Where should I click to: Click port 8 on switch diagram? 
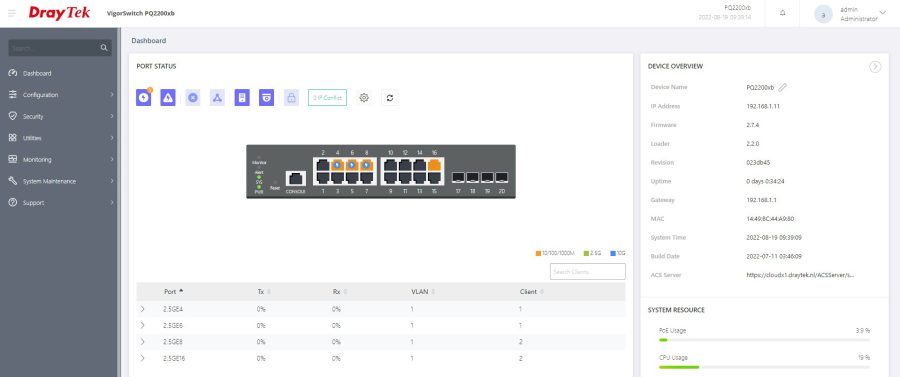click(366, 165)
